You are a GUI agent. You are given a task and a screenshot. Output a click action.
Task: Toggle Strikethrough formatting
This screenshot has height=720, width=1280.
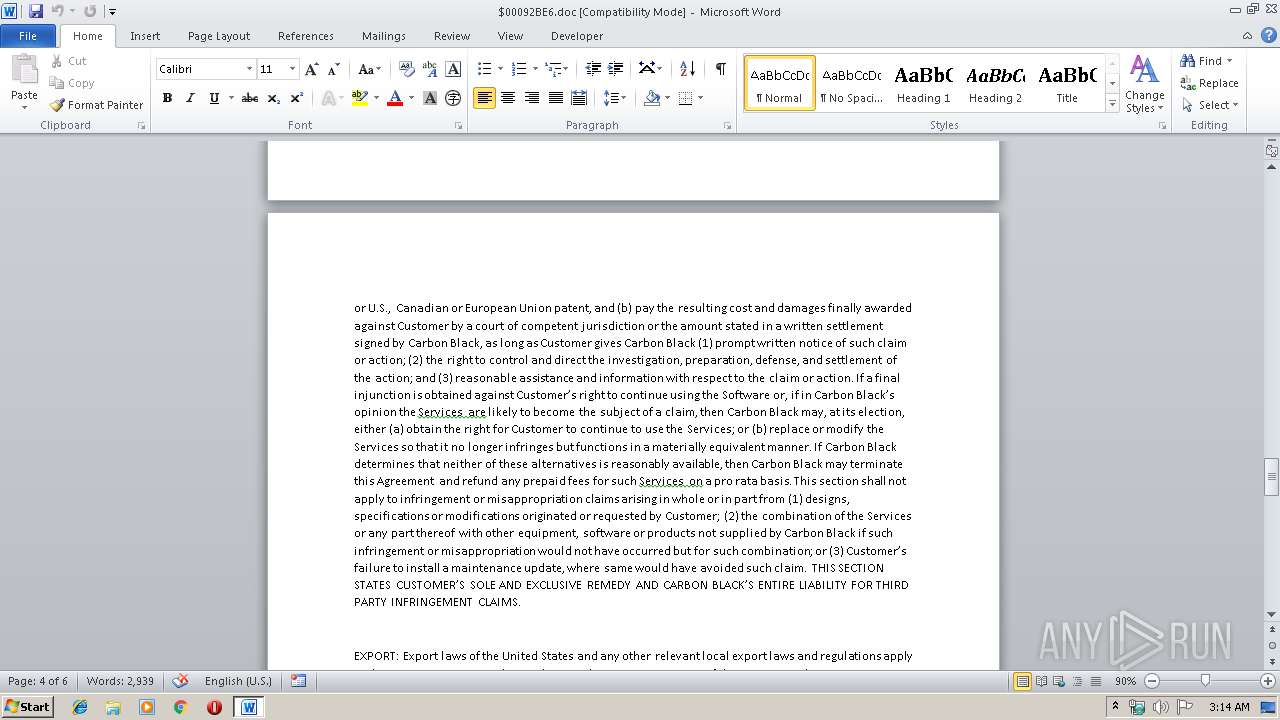pos(250,98)
